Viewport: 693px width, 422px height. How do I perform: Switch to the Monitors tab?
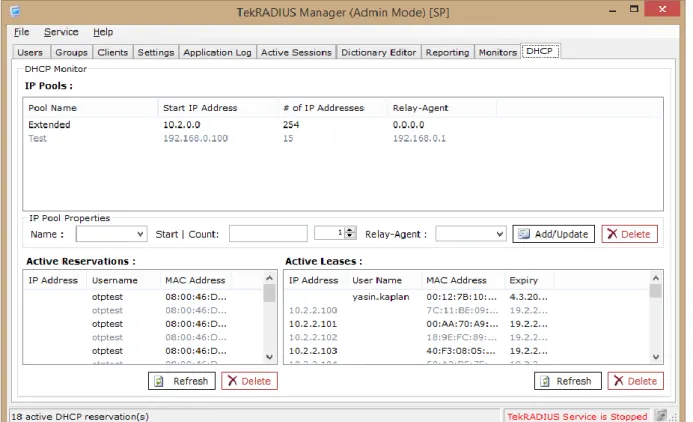point(498,52)
